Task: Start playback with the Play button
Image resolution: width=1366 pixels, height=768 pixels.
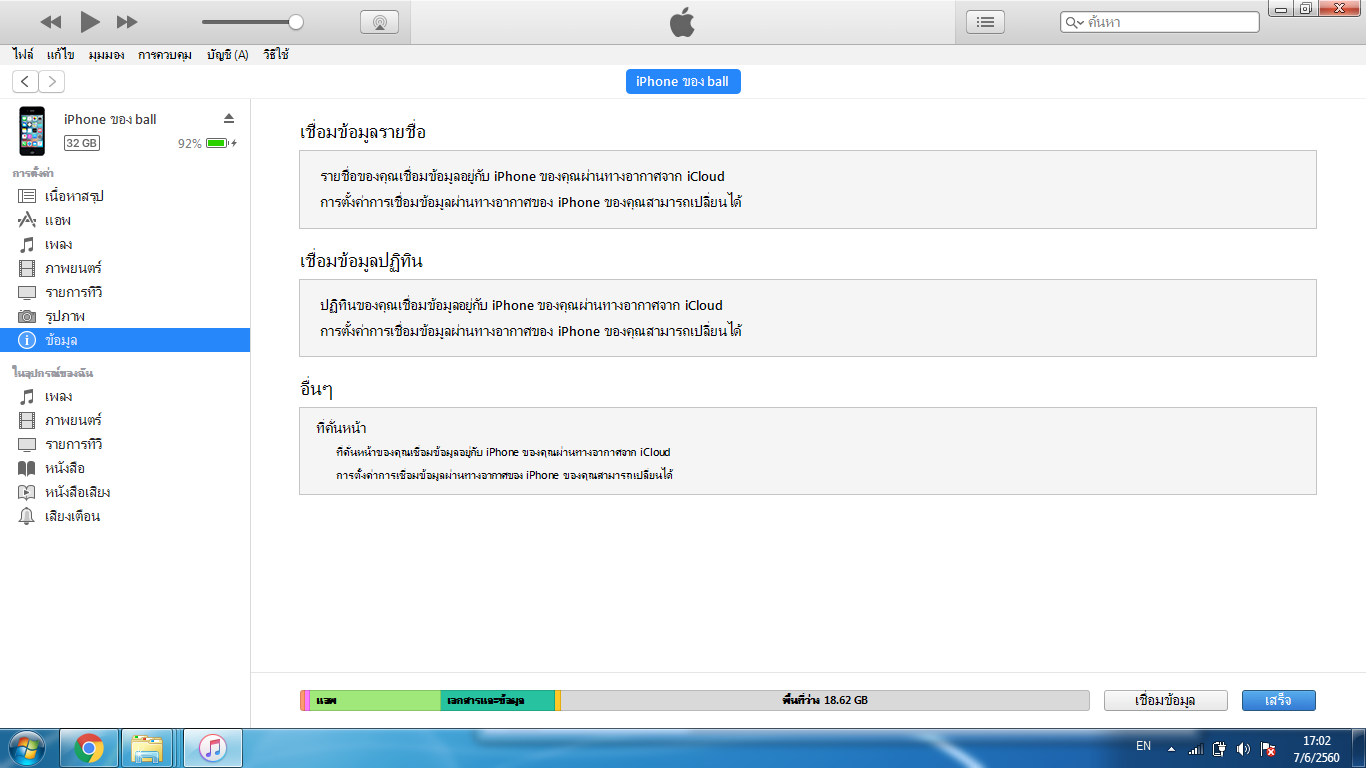Action: pyautogui.click(x=89, y=22)
